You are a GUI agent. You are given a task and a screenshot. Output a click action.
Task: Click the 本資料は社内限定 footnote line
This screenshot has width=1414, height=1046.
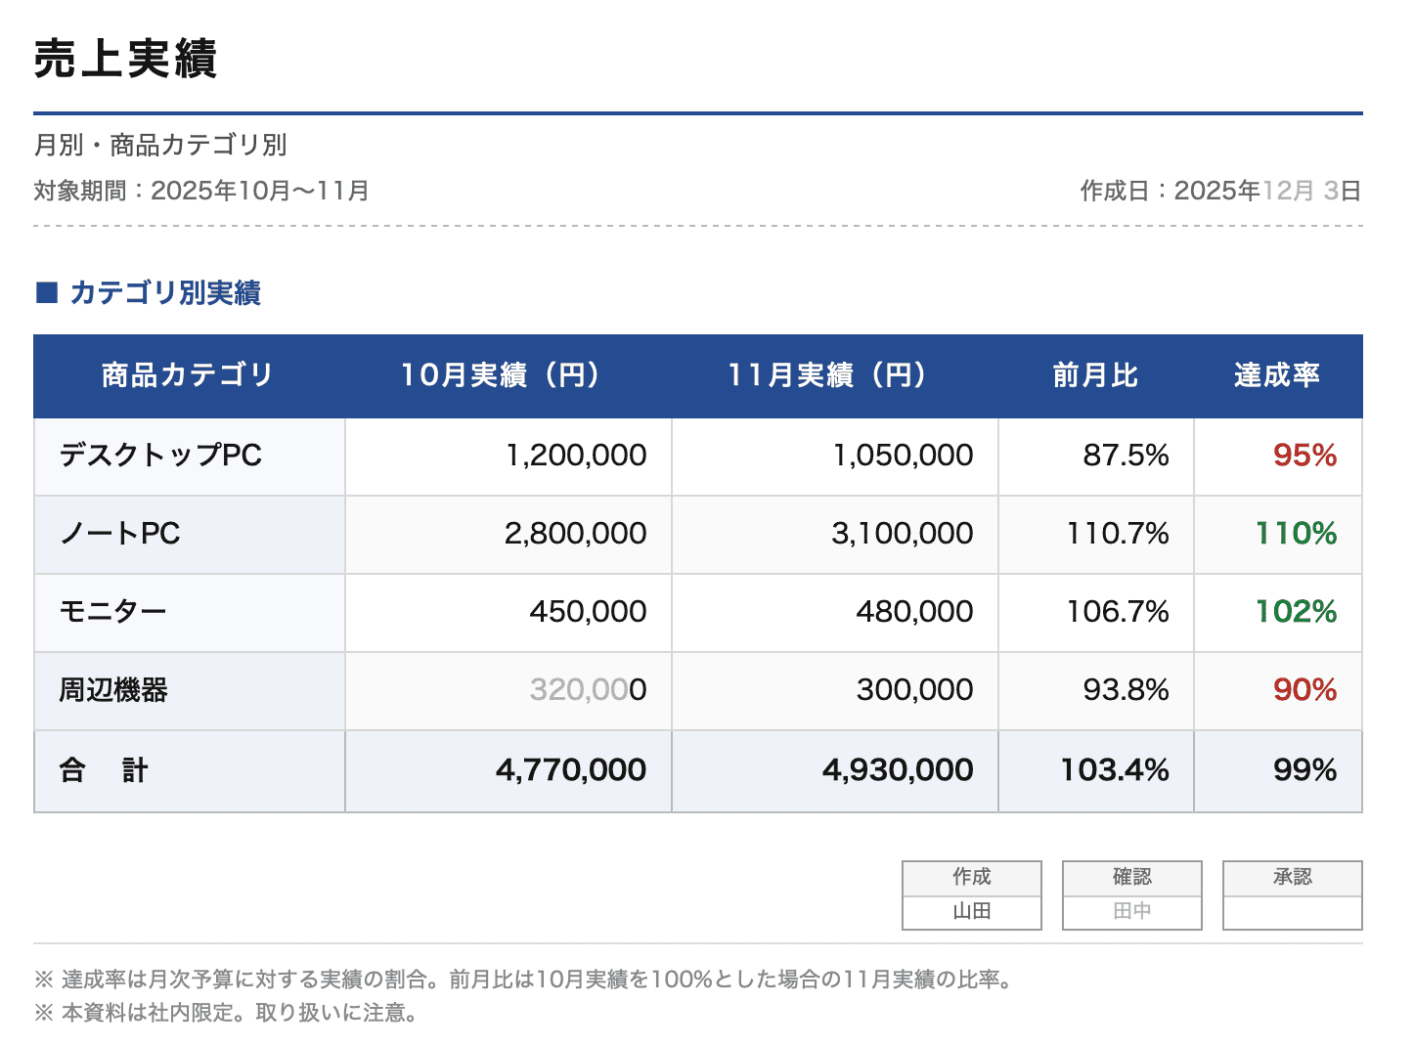(x=226, y=1013)
